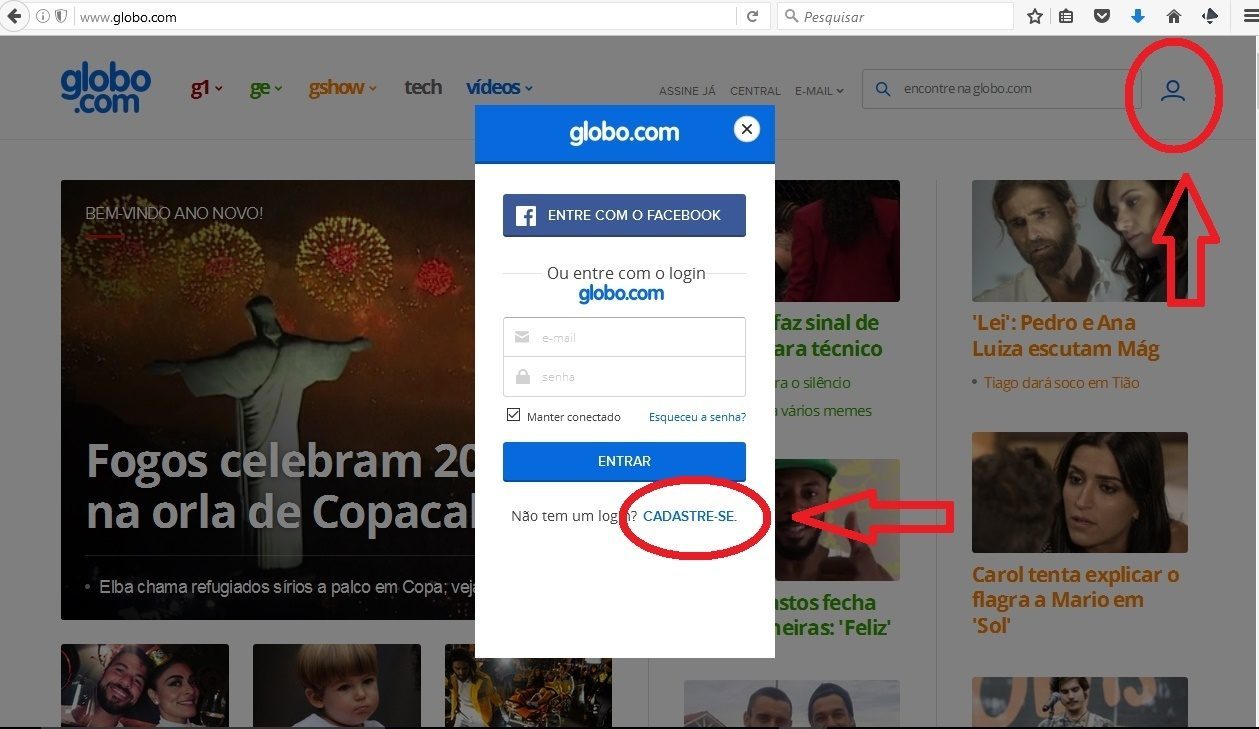Focus the e-mail input field
The image size is (1259, 729).
tap(624, 337)
